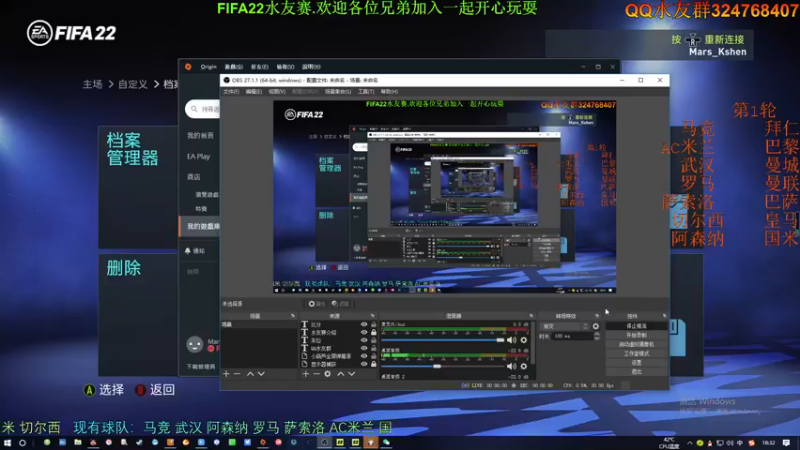Move the selected source up
Image resolution: width=800 pixels, height=450 pixels.
[341, 374]
